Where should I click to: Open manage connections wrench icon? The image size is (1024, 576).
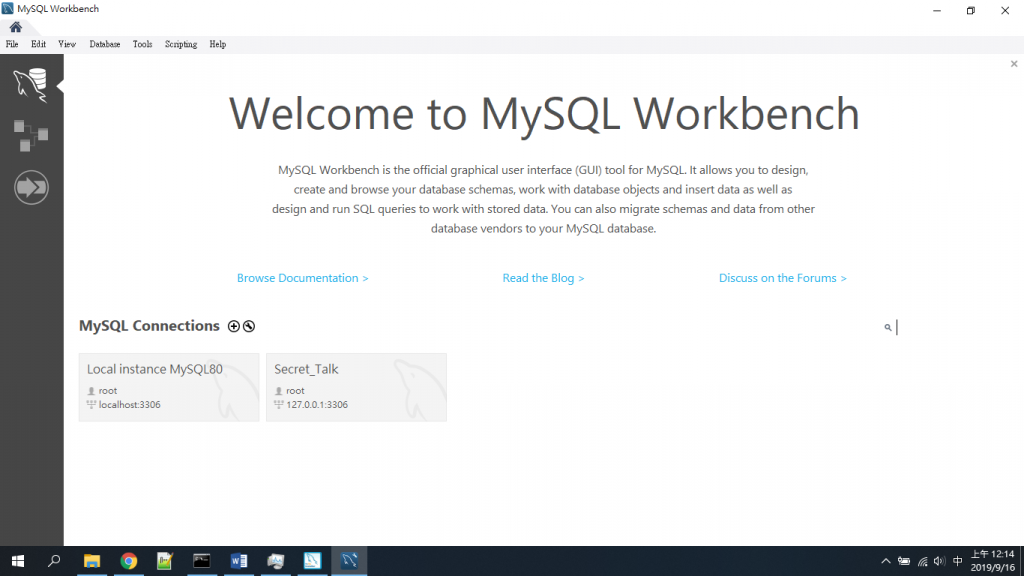pyautogui.click(x=249, y=326)
